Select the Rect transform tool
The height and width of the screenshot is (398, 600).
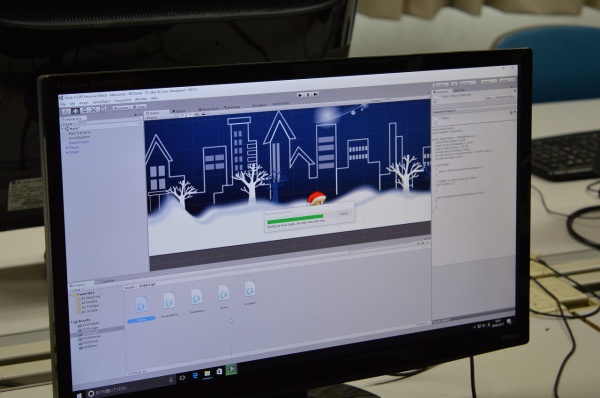[x=102, y=109]
